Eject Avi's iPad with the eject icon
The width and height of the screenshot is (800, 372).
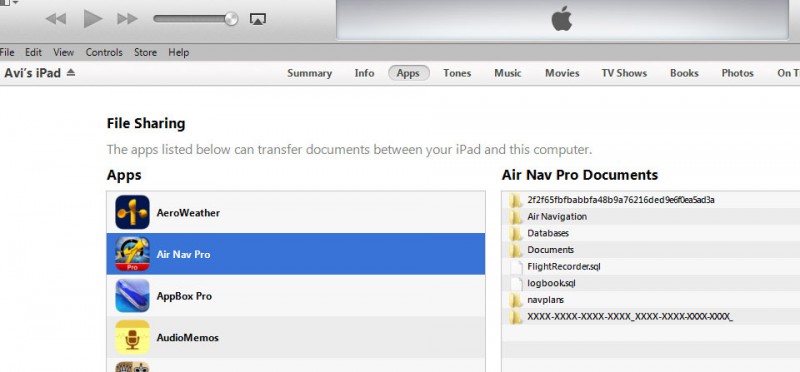tap(70, 73)
